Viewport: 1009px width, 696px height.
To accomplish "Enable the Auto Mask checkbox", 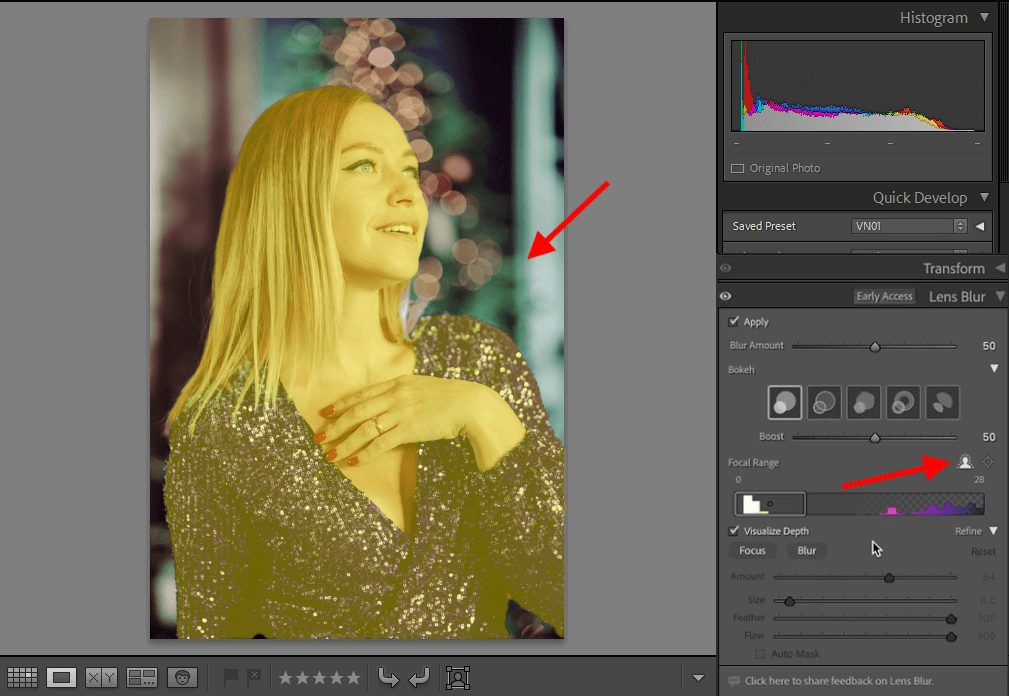I will click(x=760, y=654).
